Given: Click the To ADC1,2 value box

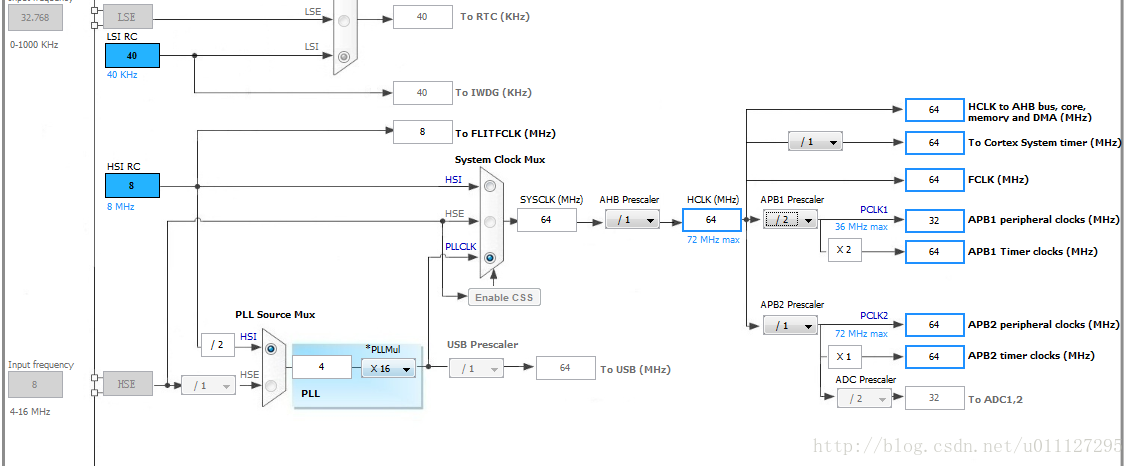Looking at the screenshot, I should click(934, 399).
